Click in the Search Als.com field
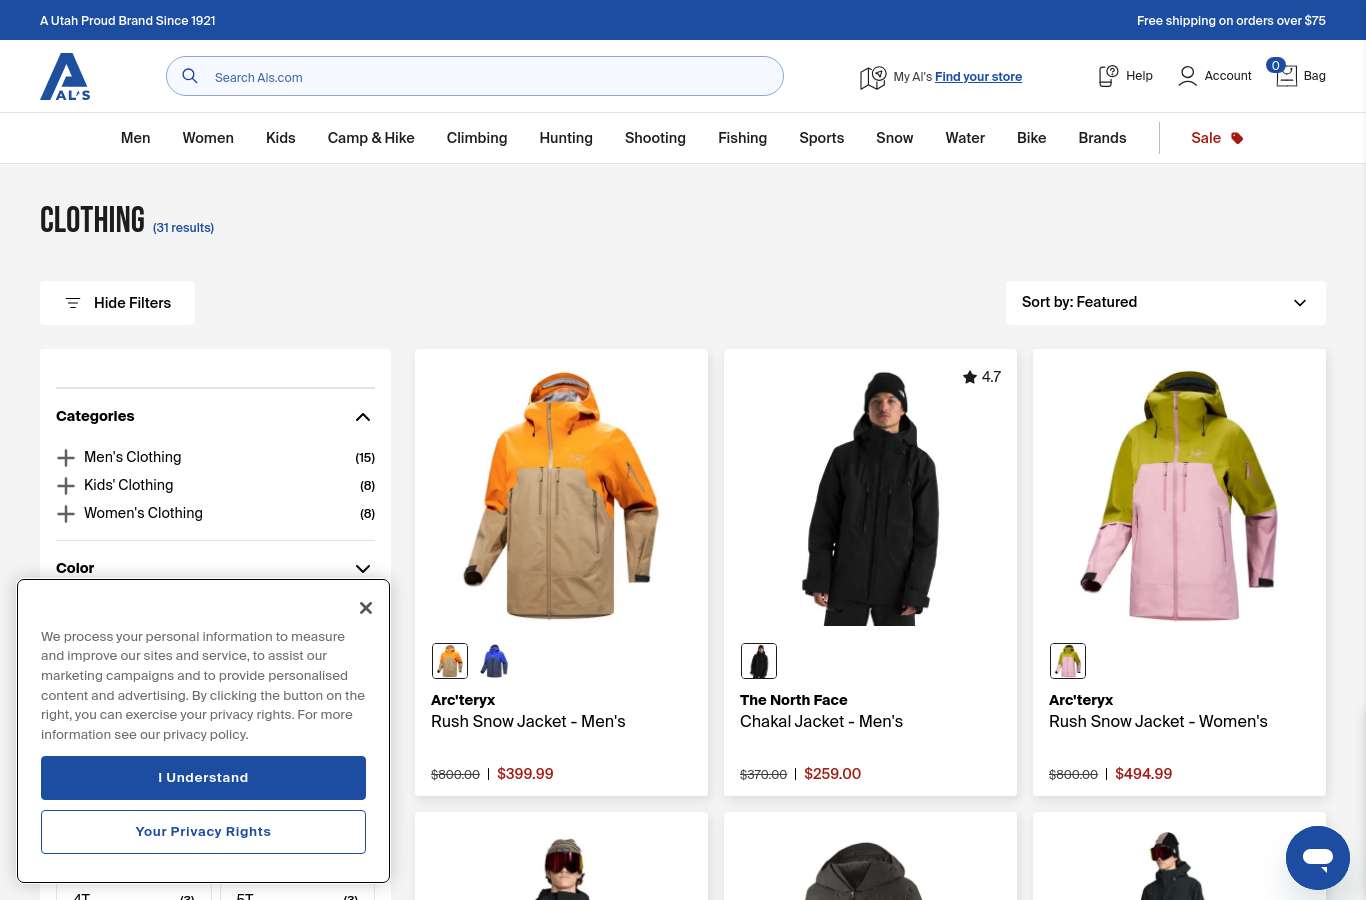1366x900 pixels. [475, 76]
